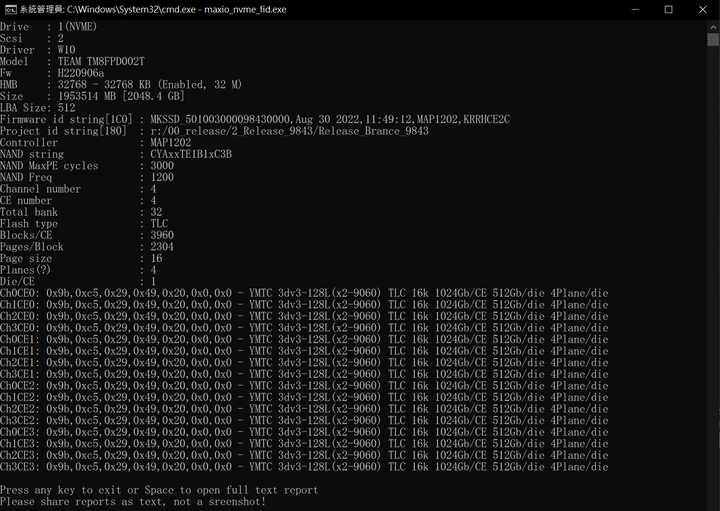Click the Project id string path 'r:/00_release'
Viewport: 720px width, 511px height.
(188, 131)
